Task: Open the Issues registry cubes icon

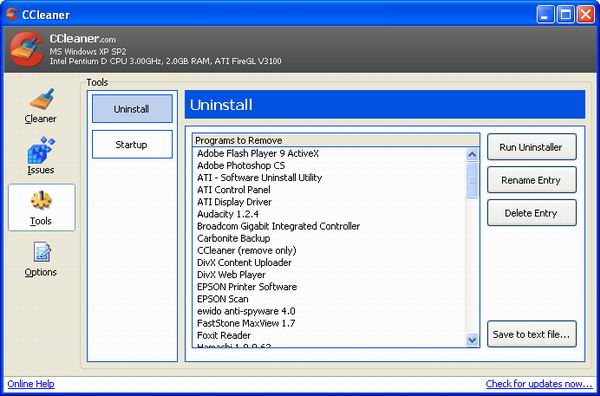Action: 41,150
